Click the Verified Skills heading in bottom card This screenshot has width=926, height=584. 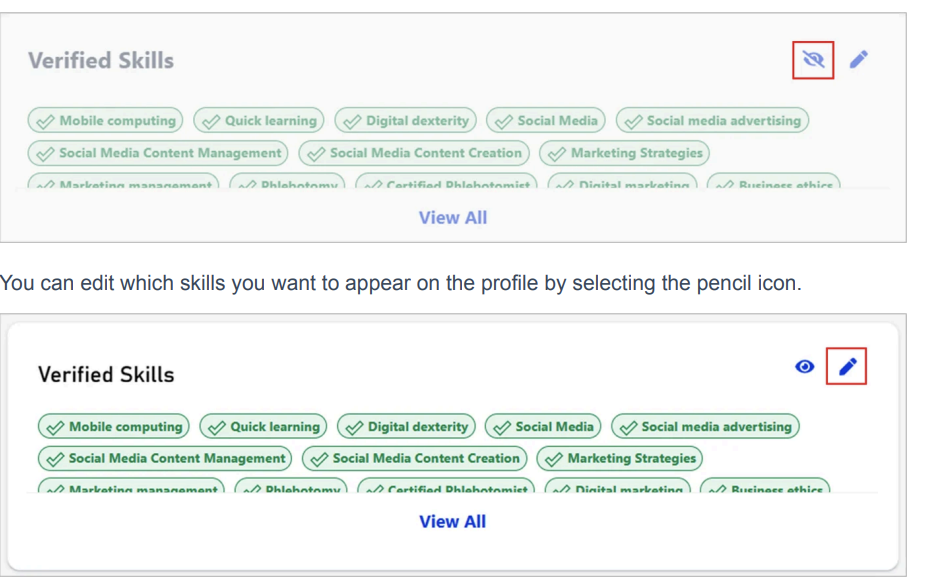tap(106, 375)
